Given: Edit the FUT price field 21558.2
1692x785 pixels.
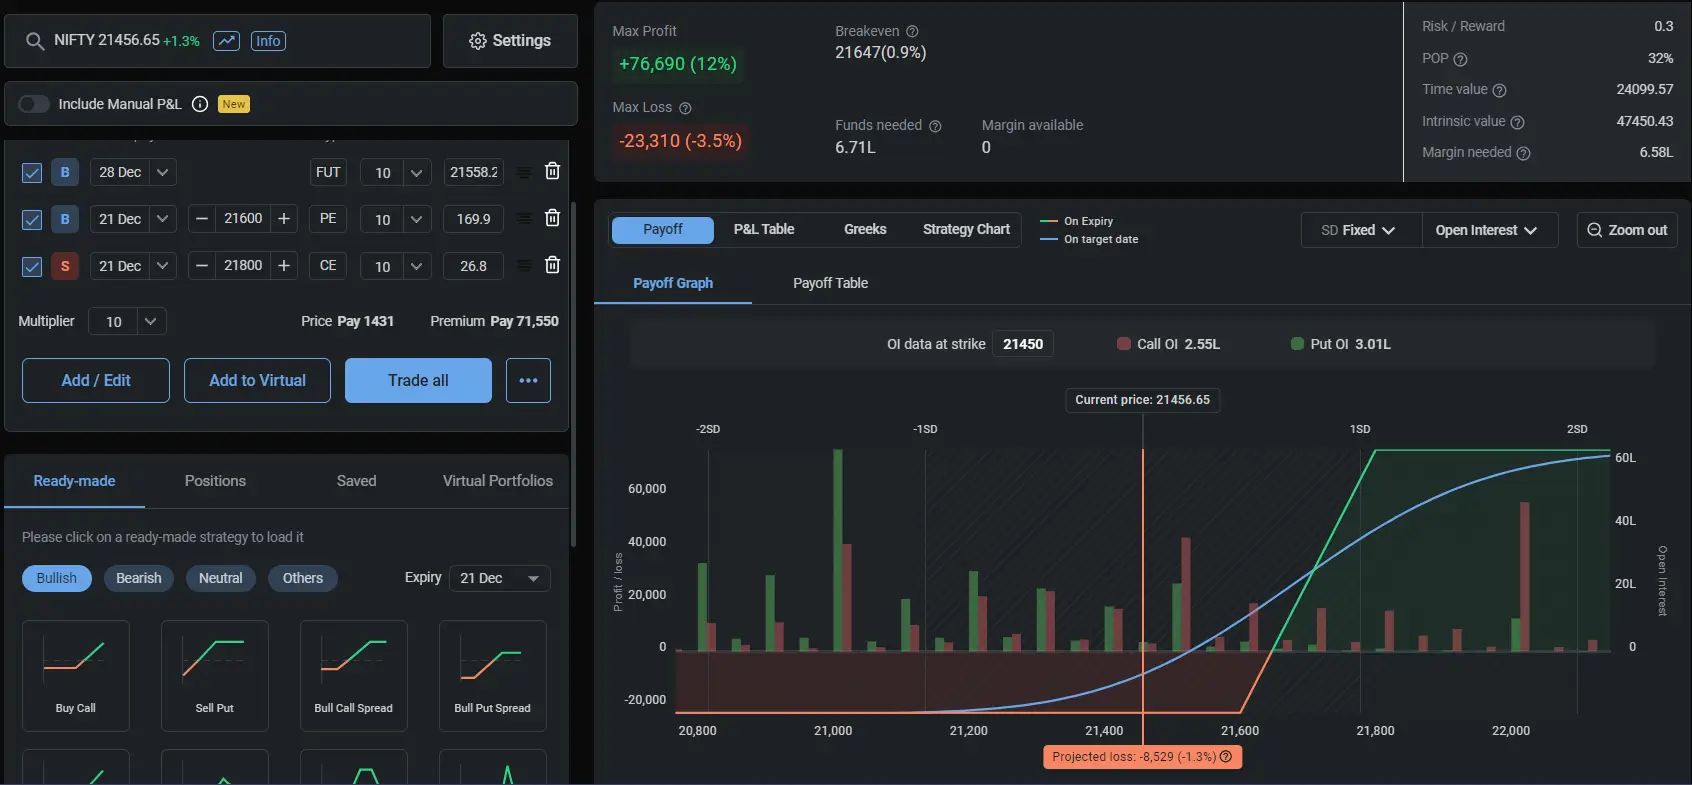Looking at the screenshot, I should 473,172.
